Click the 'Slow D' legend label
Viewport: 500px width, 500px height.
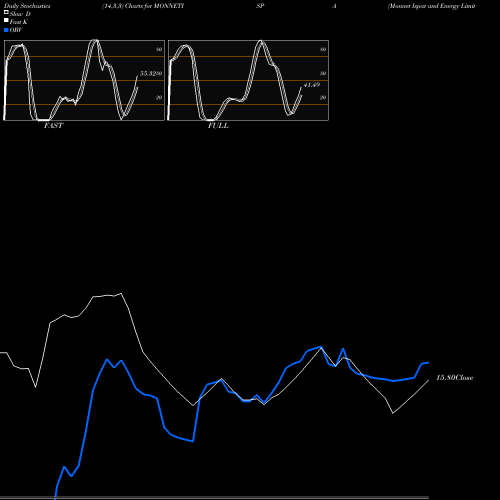[x=20, y=14]
